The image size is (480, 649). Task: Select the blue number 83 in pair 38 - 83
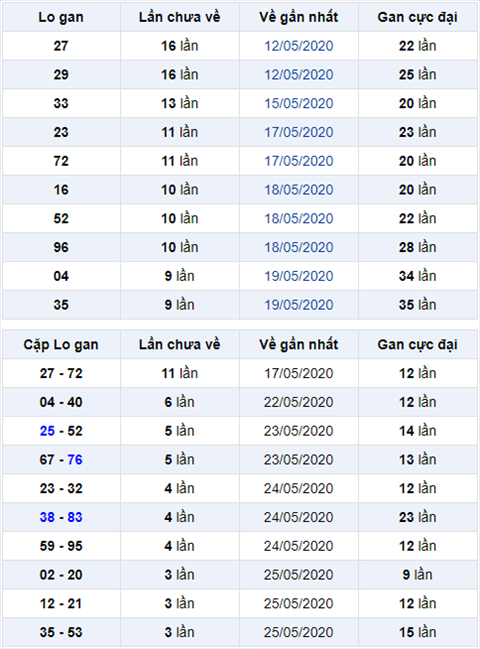[x=75, y=517]
